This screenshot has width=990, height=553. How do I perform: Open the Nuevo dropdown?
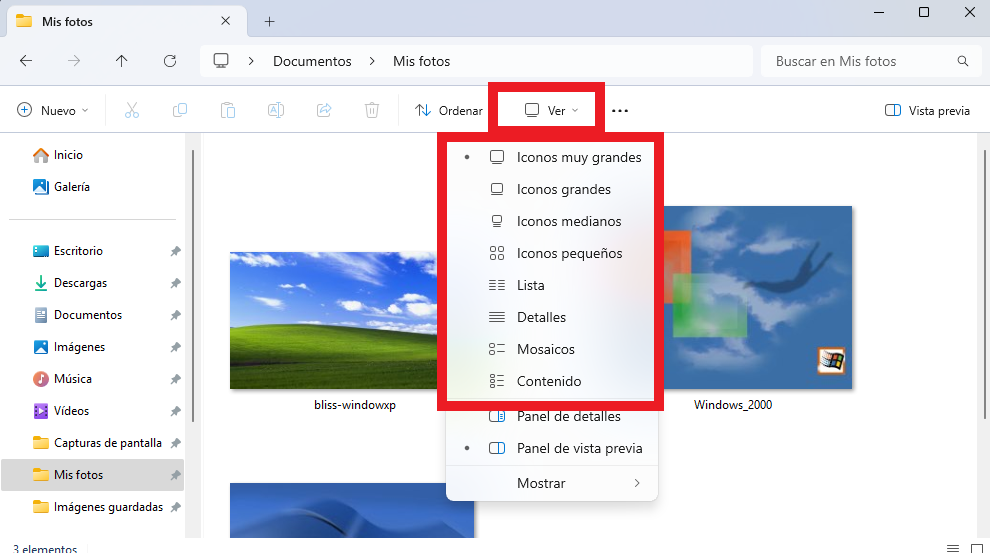[x=52, y=110]
